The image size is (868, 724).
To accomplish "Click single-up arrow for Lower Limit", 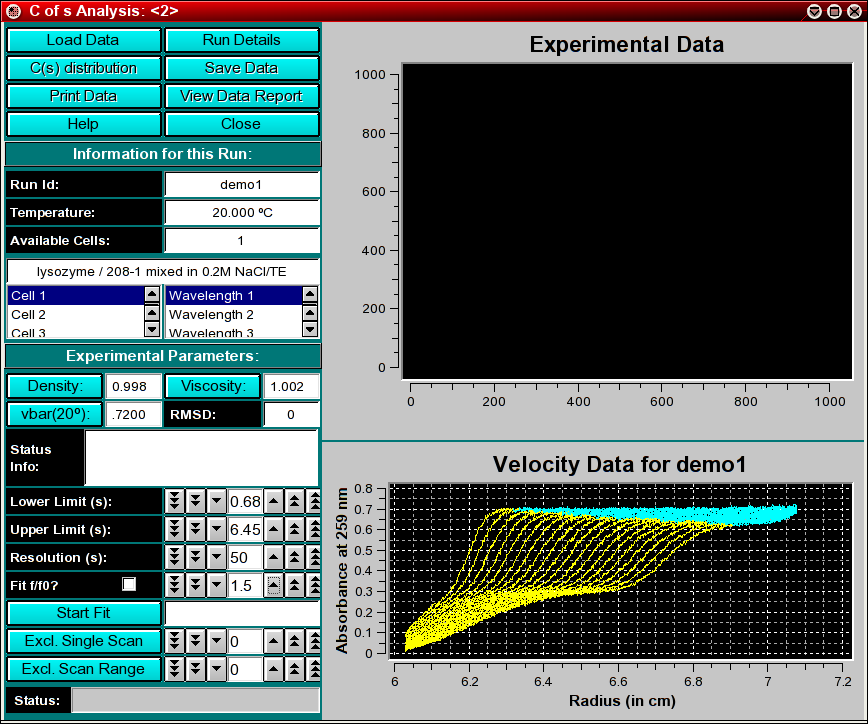I will (274, 501).
